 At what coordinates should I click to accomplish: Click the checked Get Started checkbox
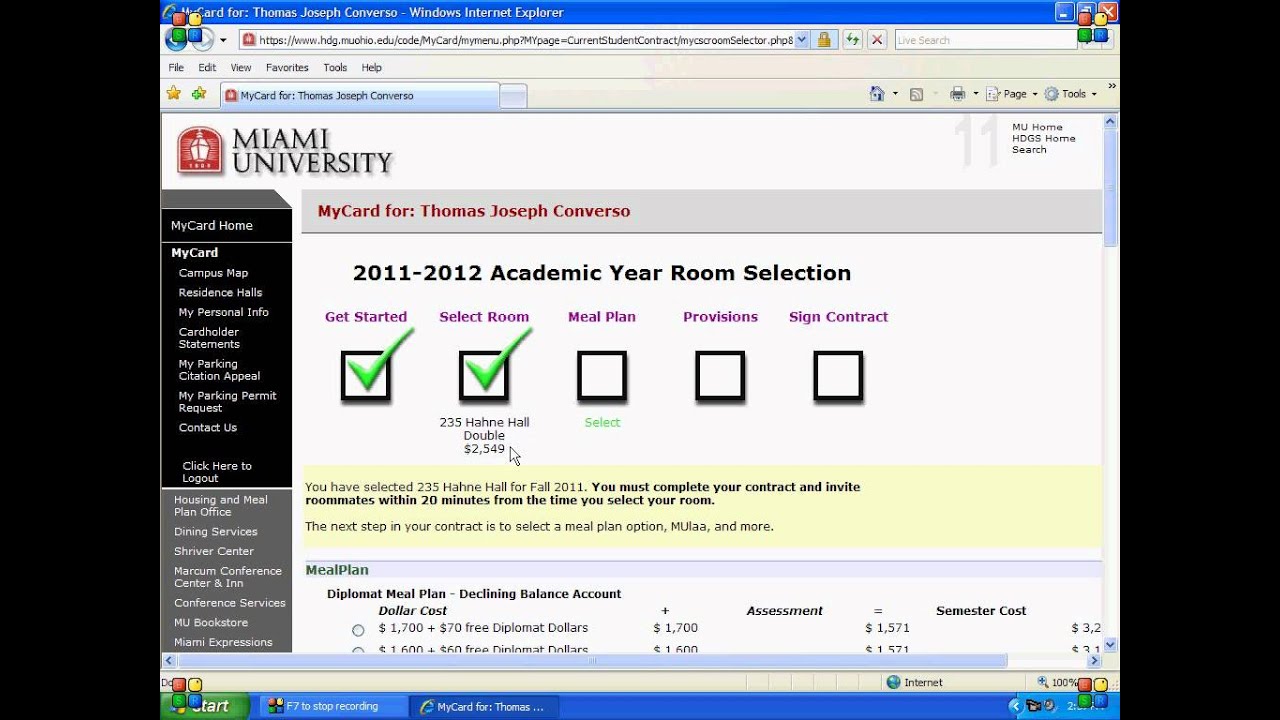point(366,376)
